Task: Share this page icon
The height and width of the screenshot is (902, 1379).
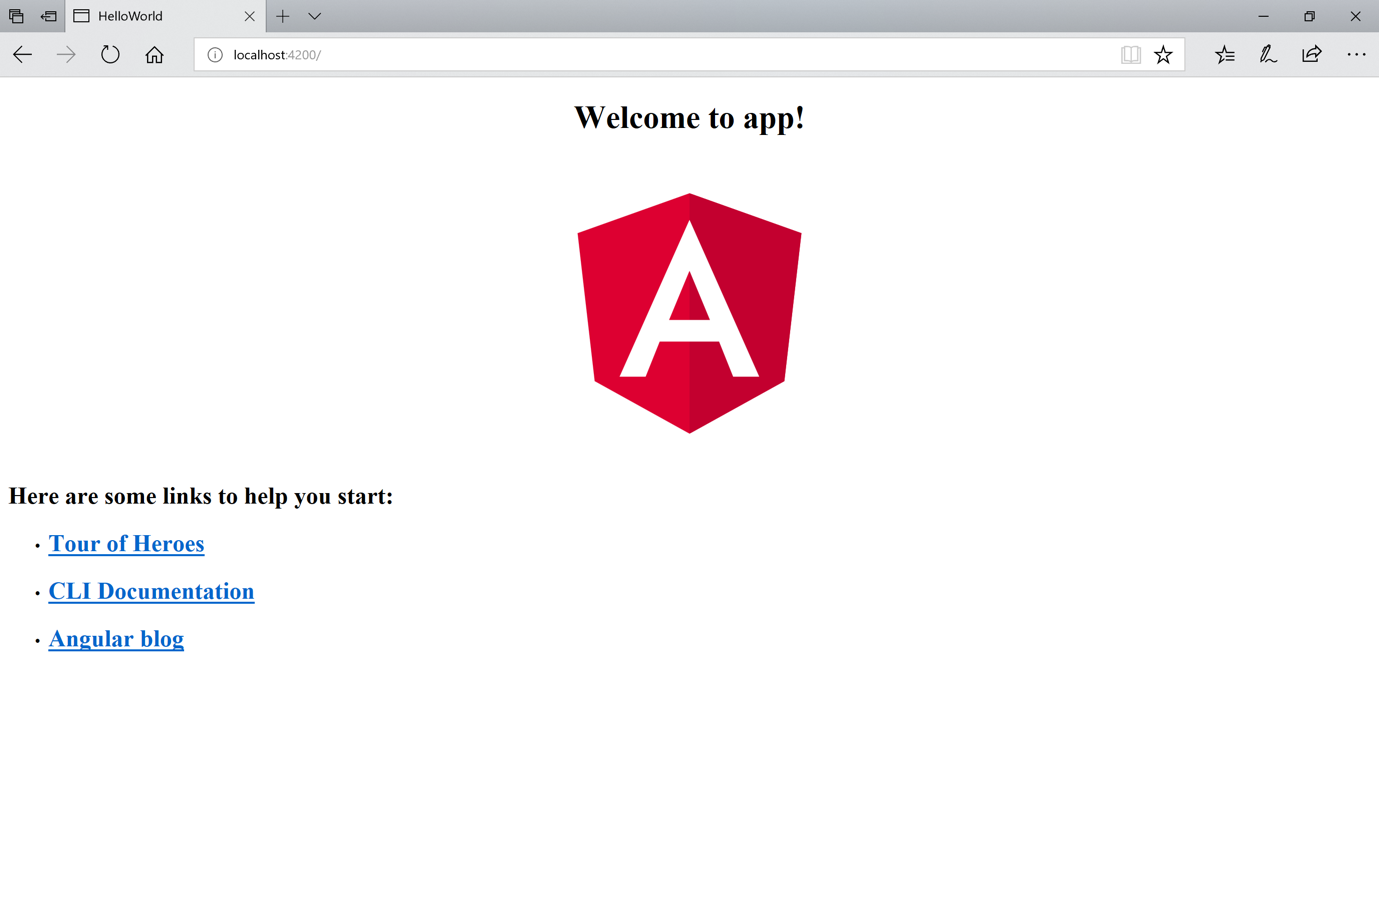Action: pos(1312,55)
